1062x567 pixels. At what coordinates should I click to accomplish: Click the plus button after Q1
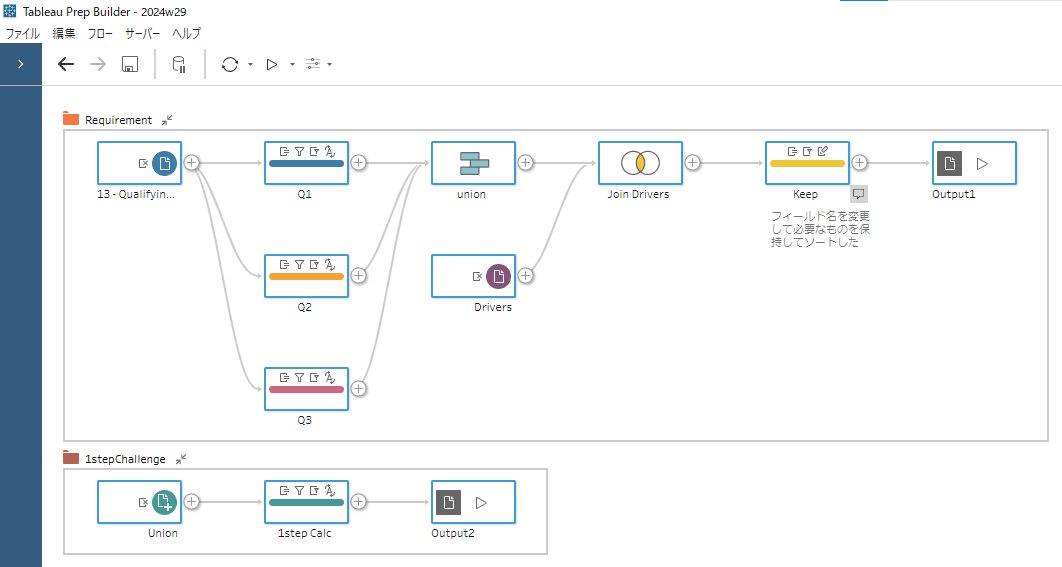358,163
